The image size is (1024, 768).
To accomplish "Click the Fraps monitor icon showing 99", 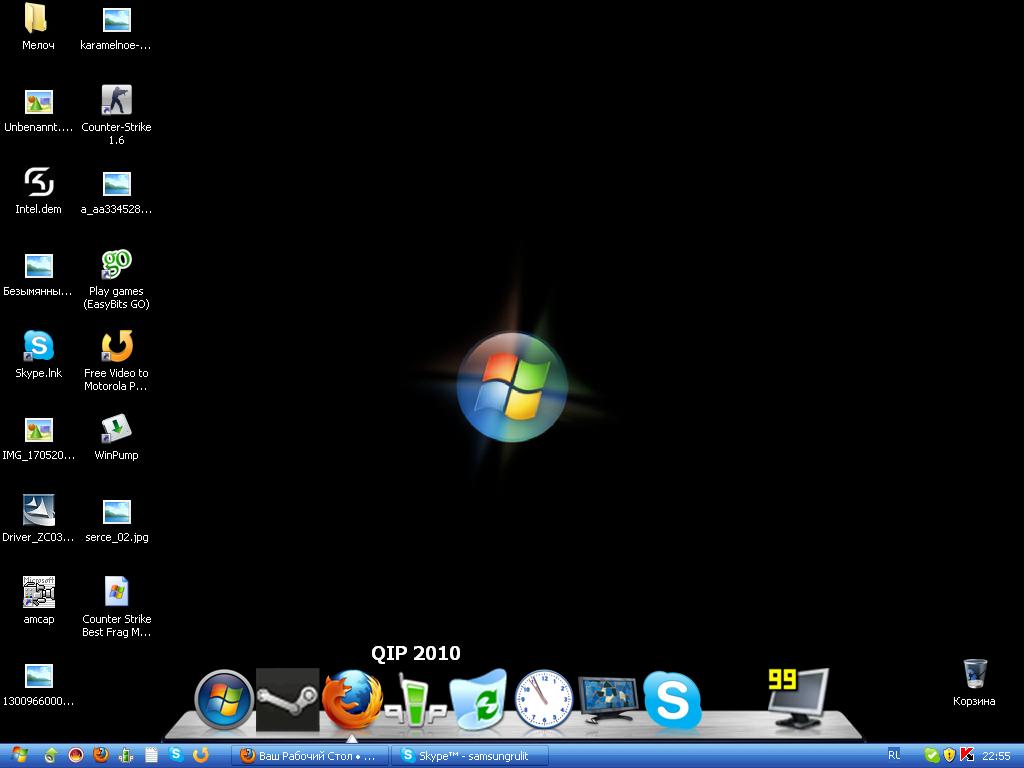I will [798, 698].
